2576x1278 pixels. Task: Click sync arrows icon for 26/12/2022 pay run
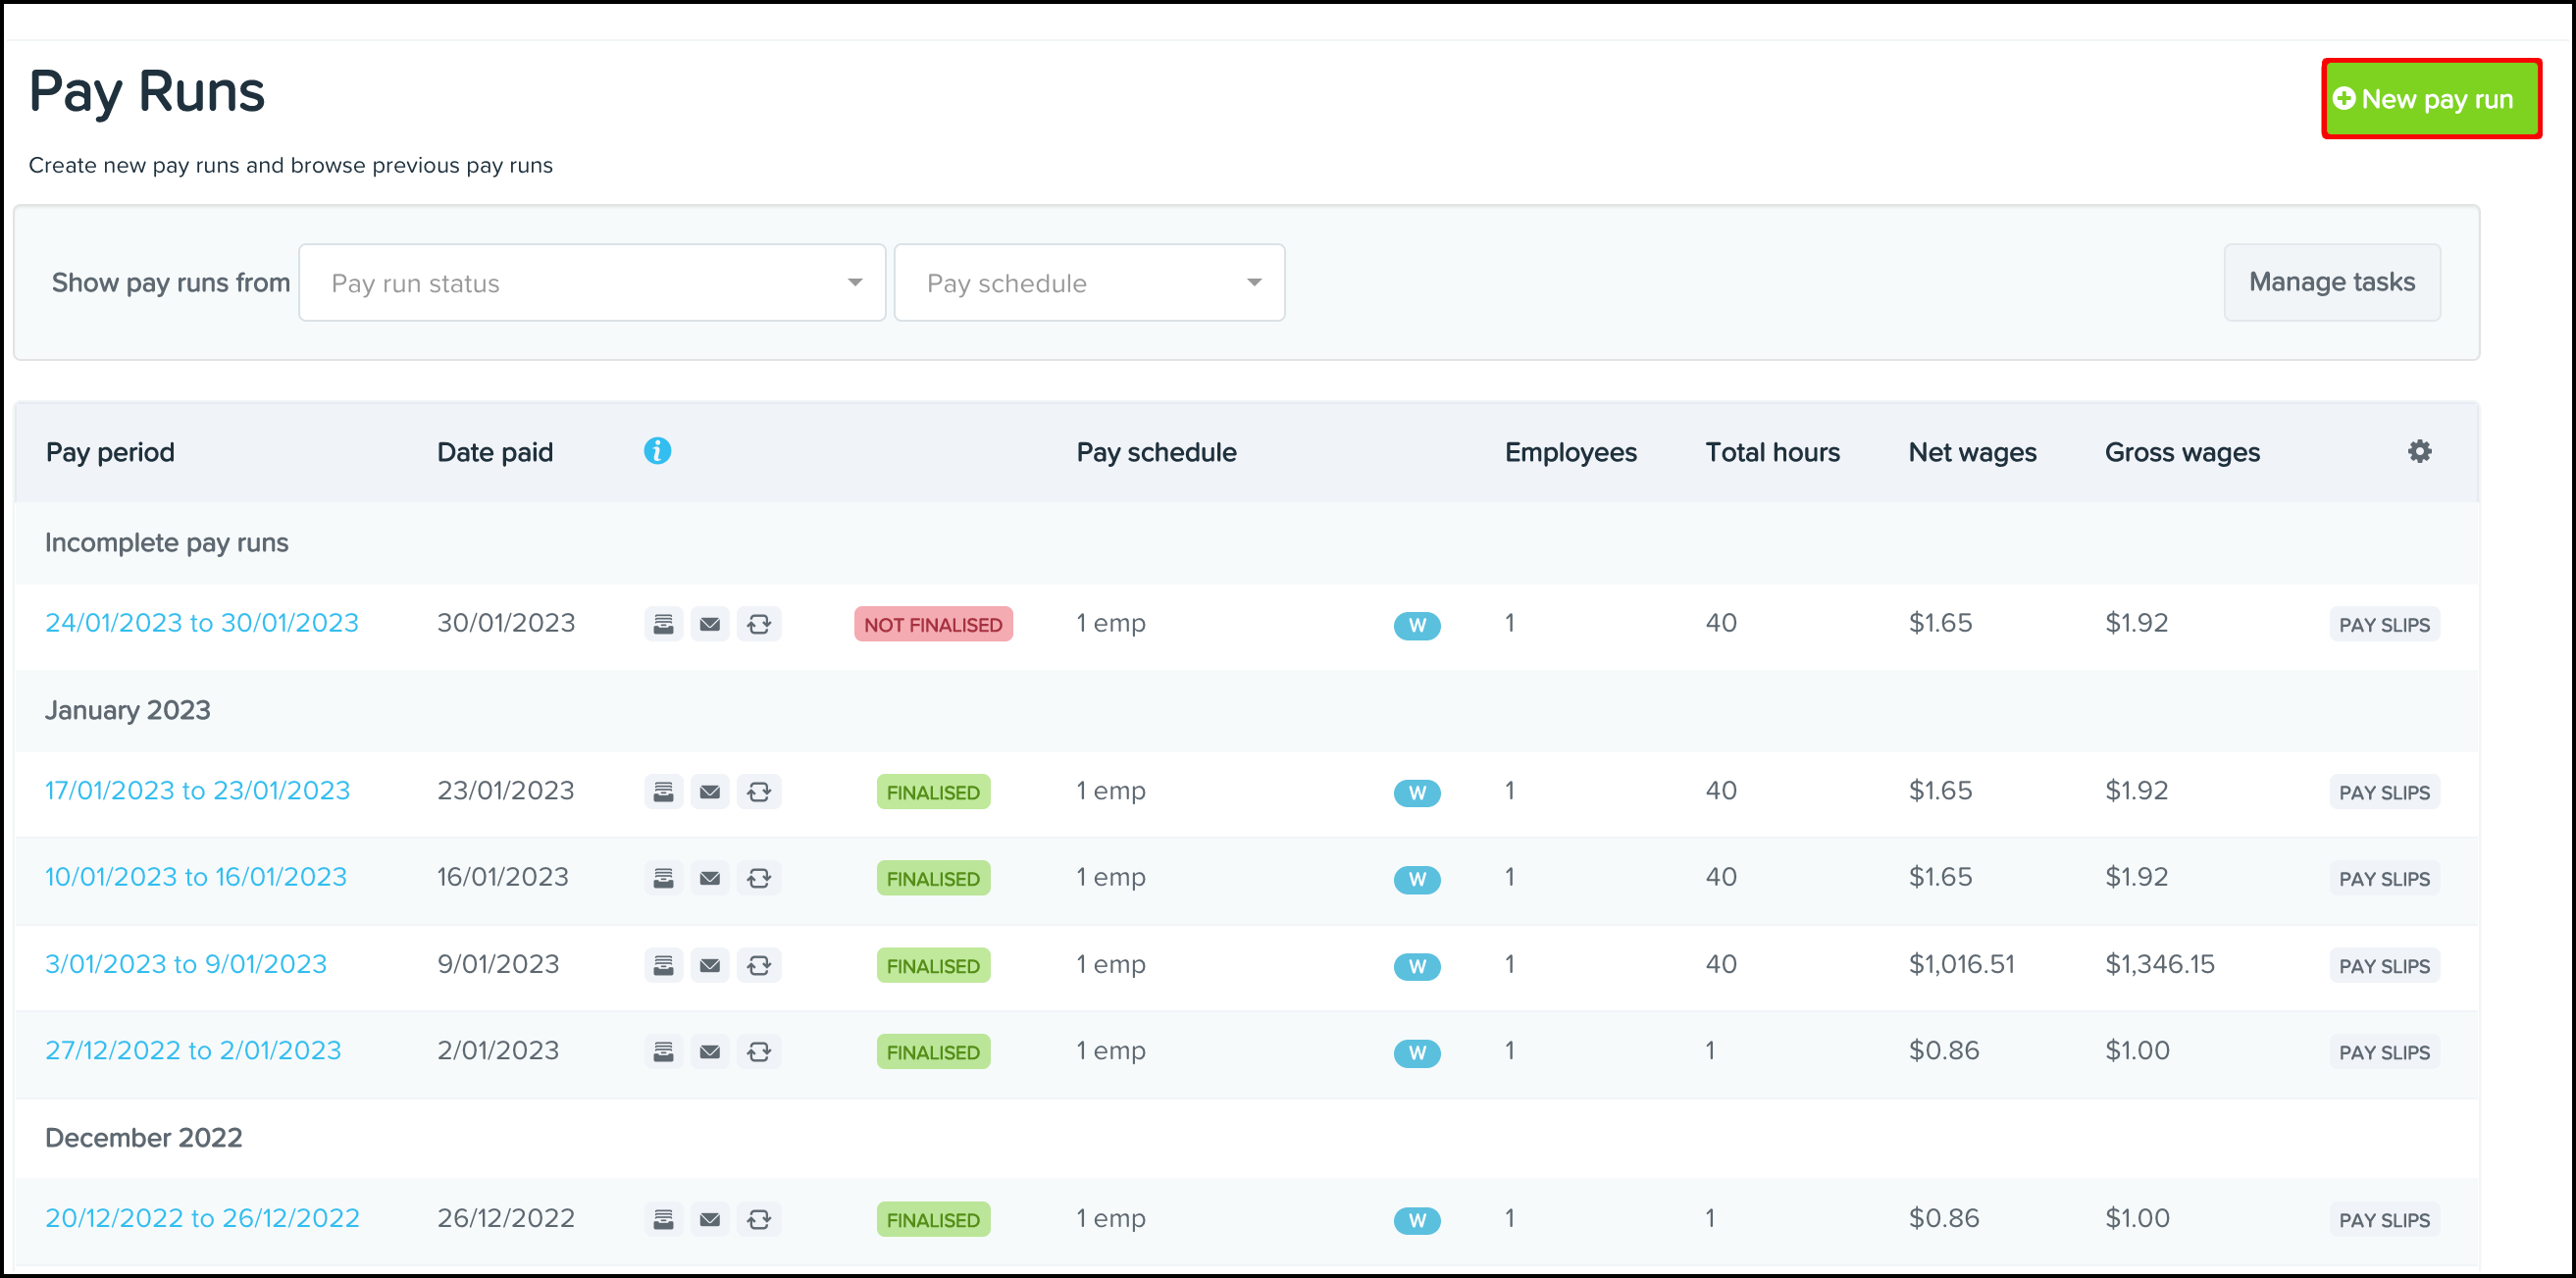pyautogui.click(x=759, y=1219)
